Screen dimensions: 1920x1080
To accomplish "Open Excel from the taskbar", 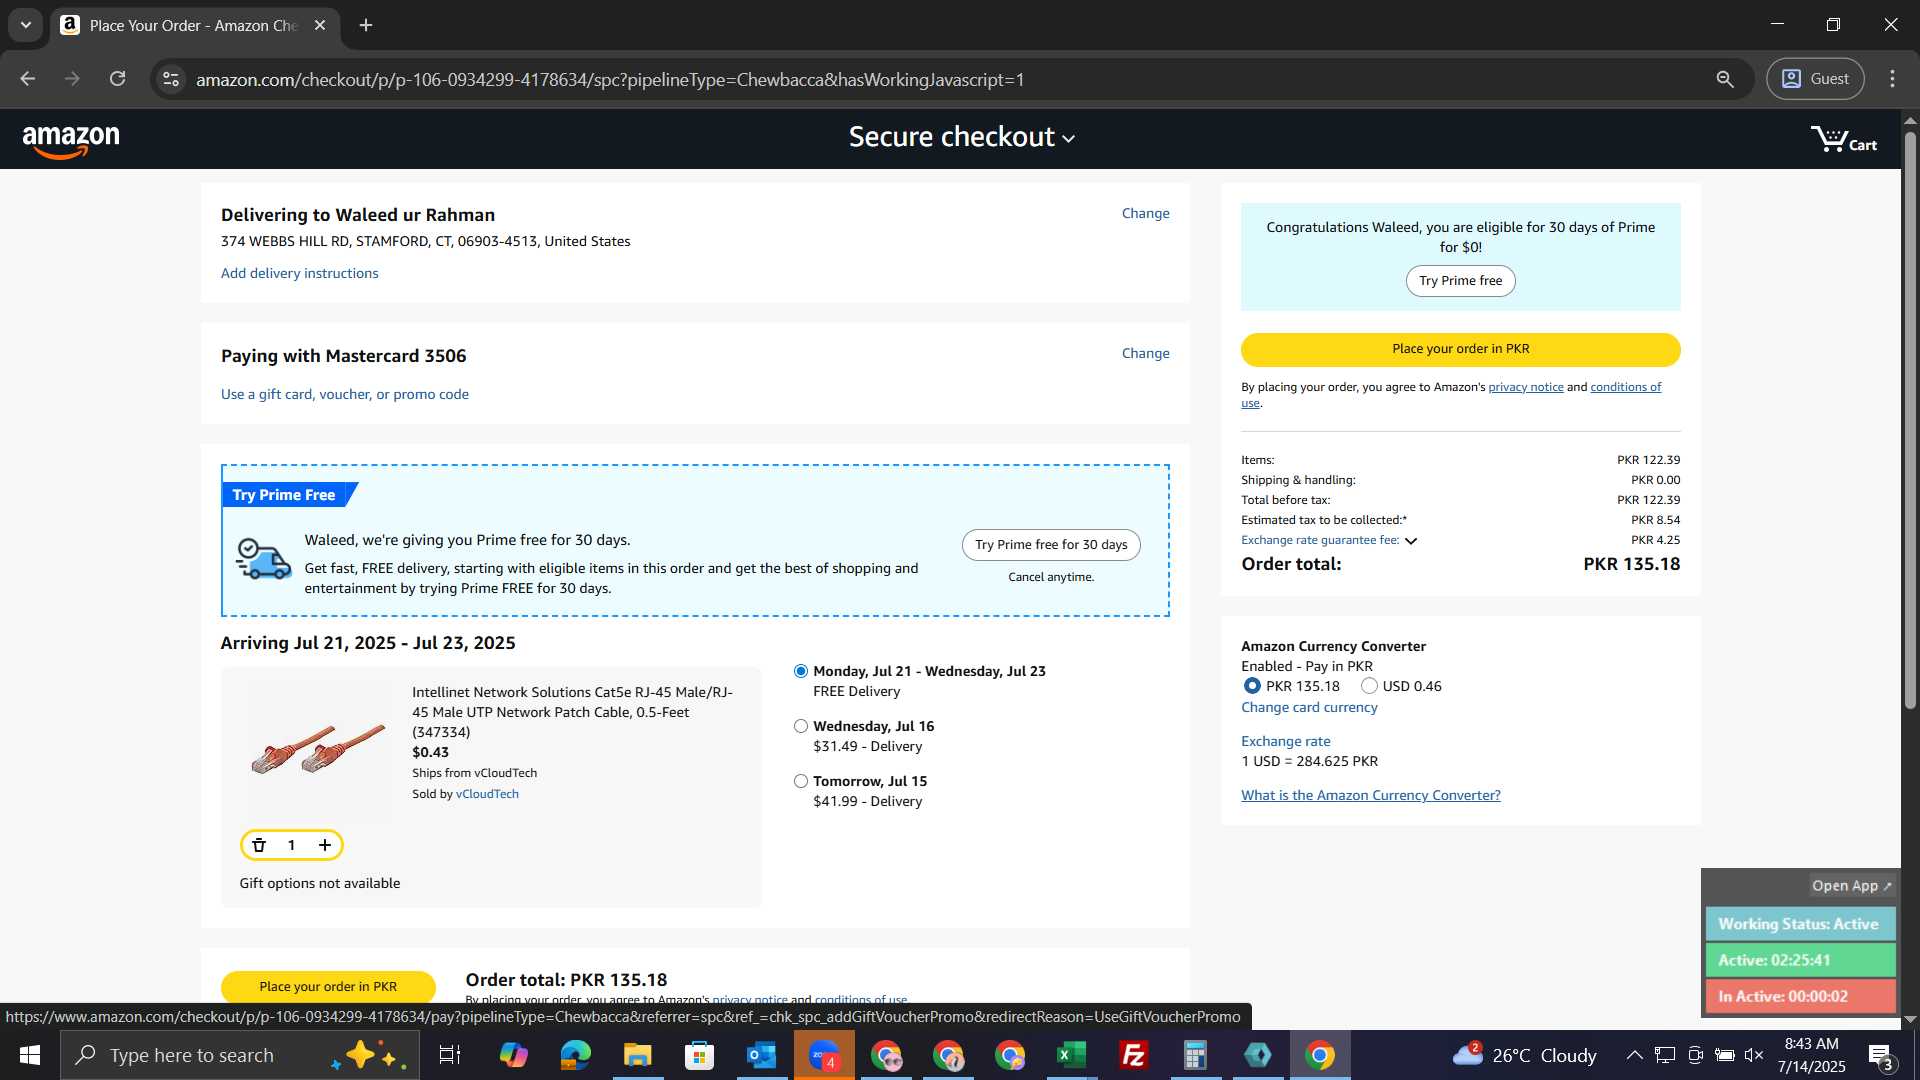I will pyautogui.click(x=1072, y=1055).
